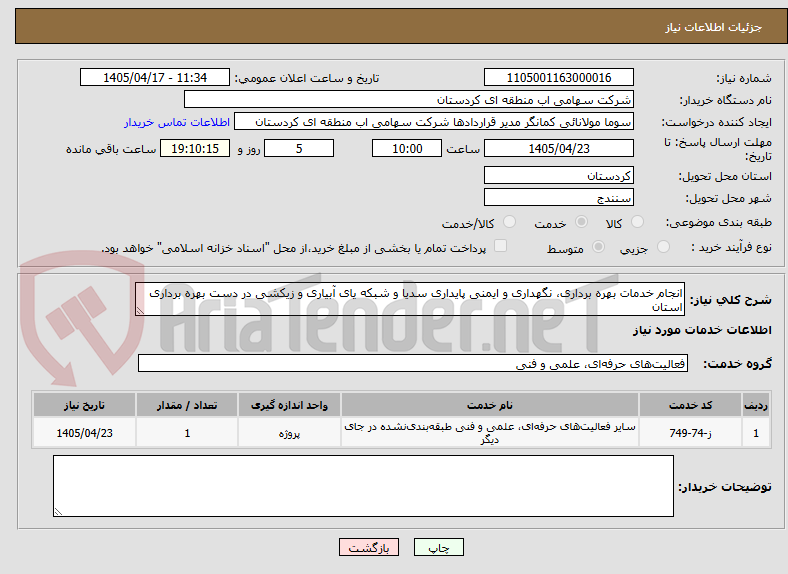
Task: Select the کالا/خدمت radio button
Action: [509, 222]
